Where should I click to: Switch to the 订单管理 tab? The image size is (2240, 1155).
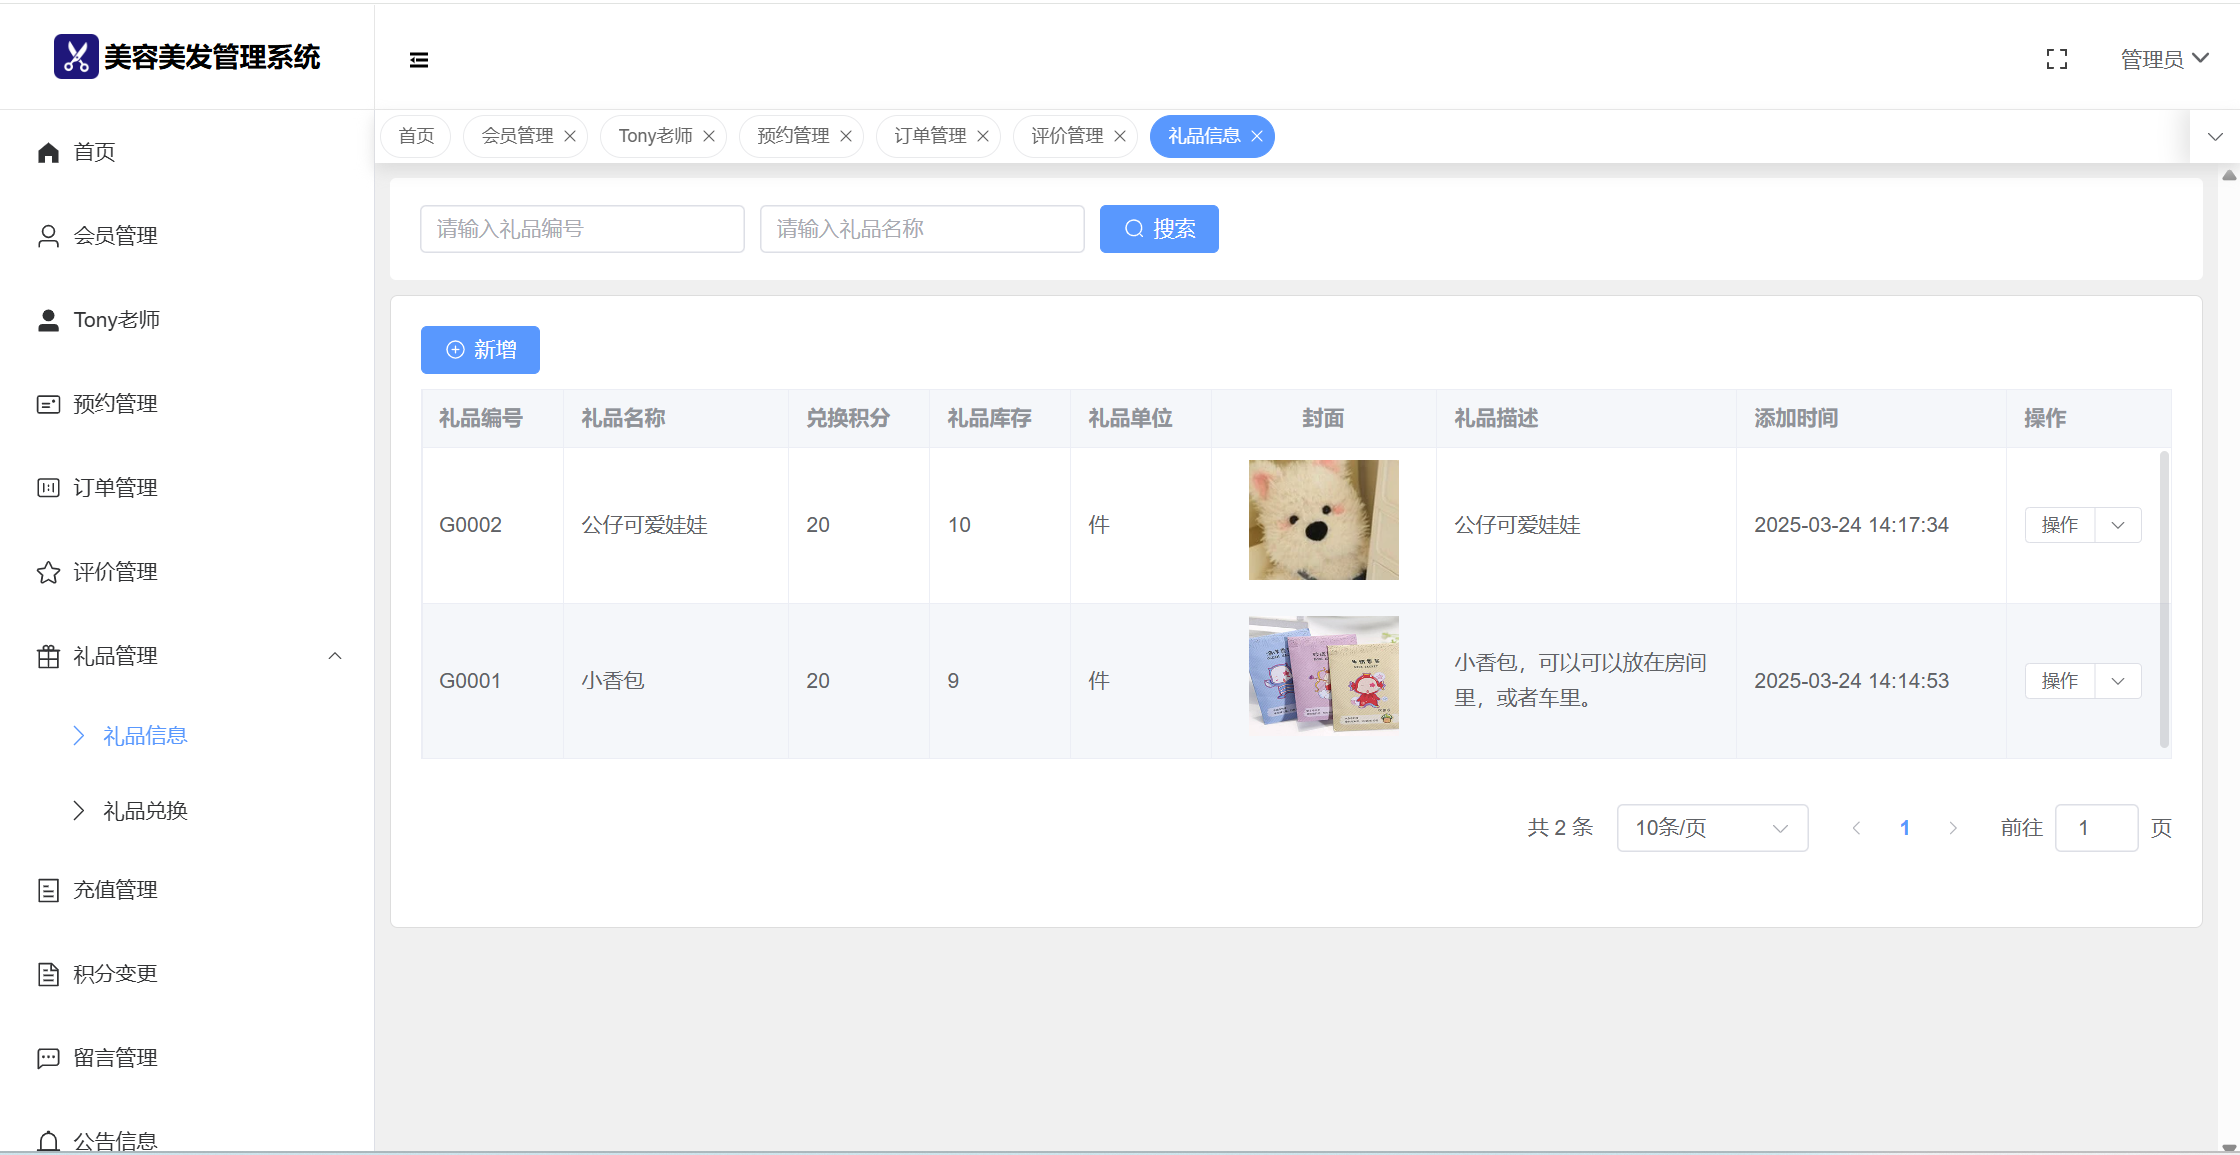930,136
